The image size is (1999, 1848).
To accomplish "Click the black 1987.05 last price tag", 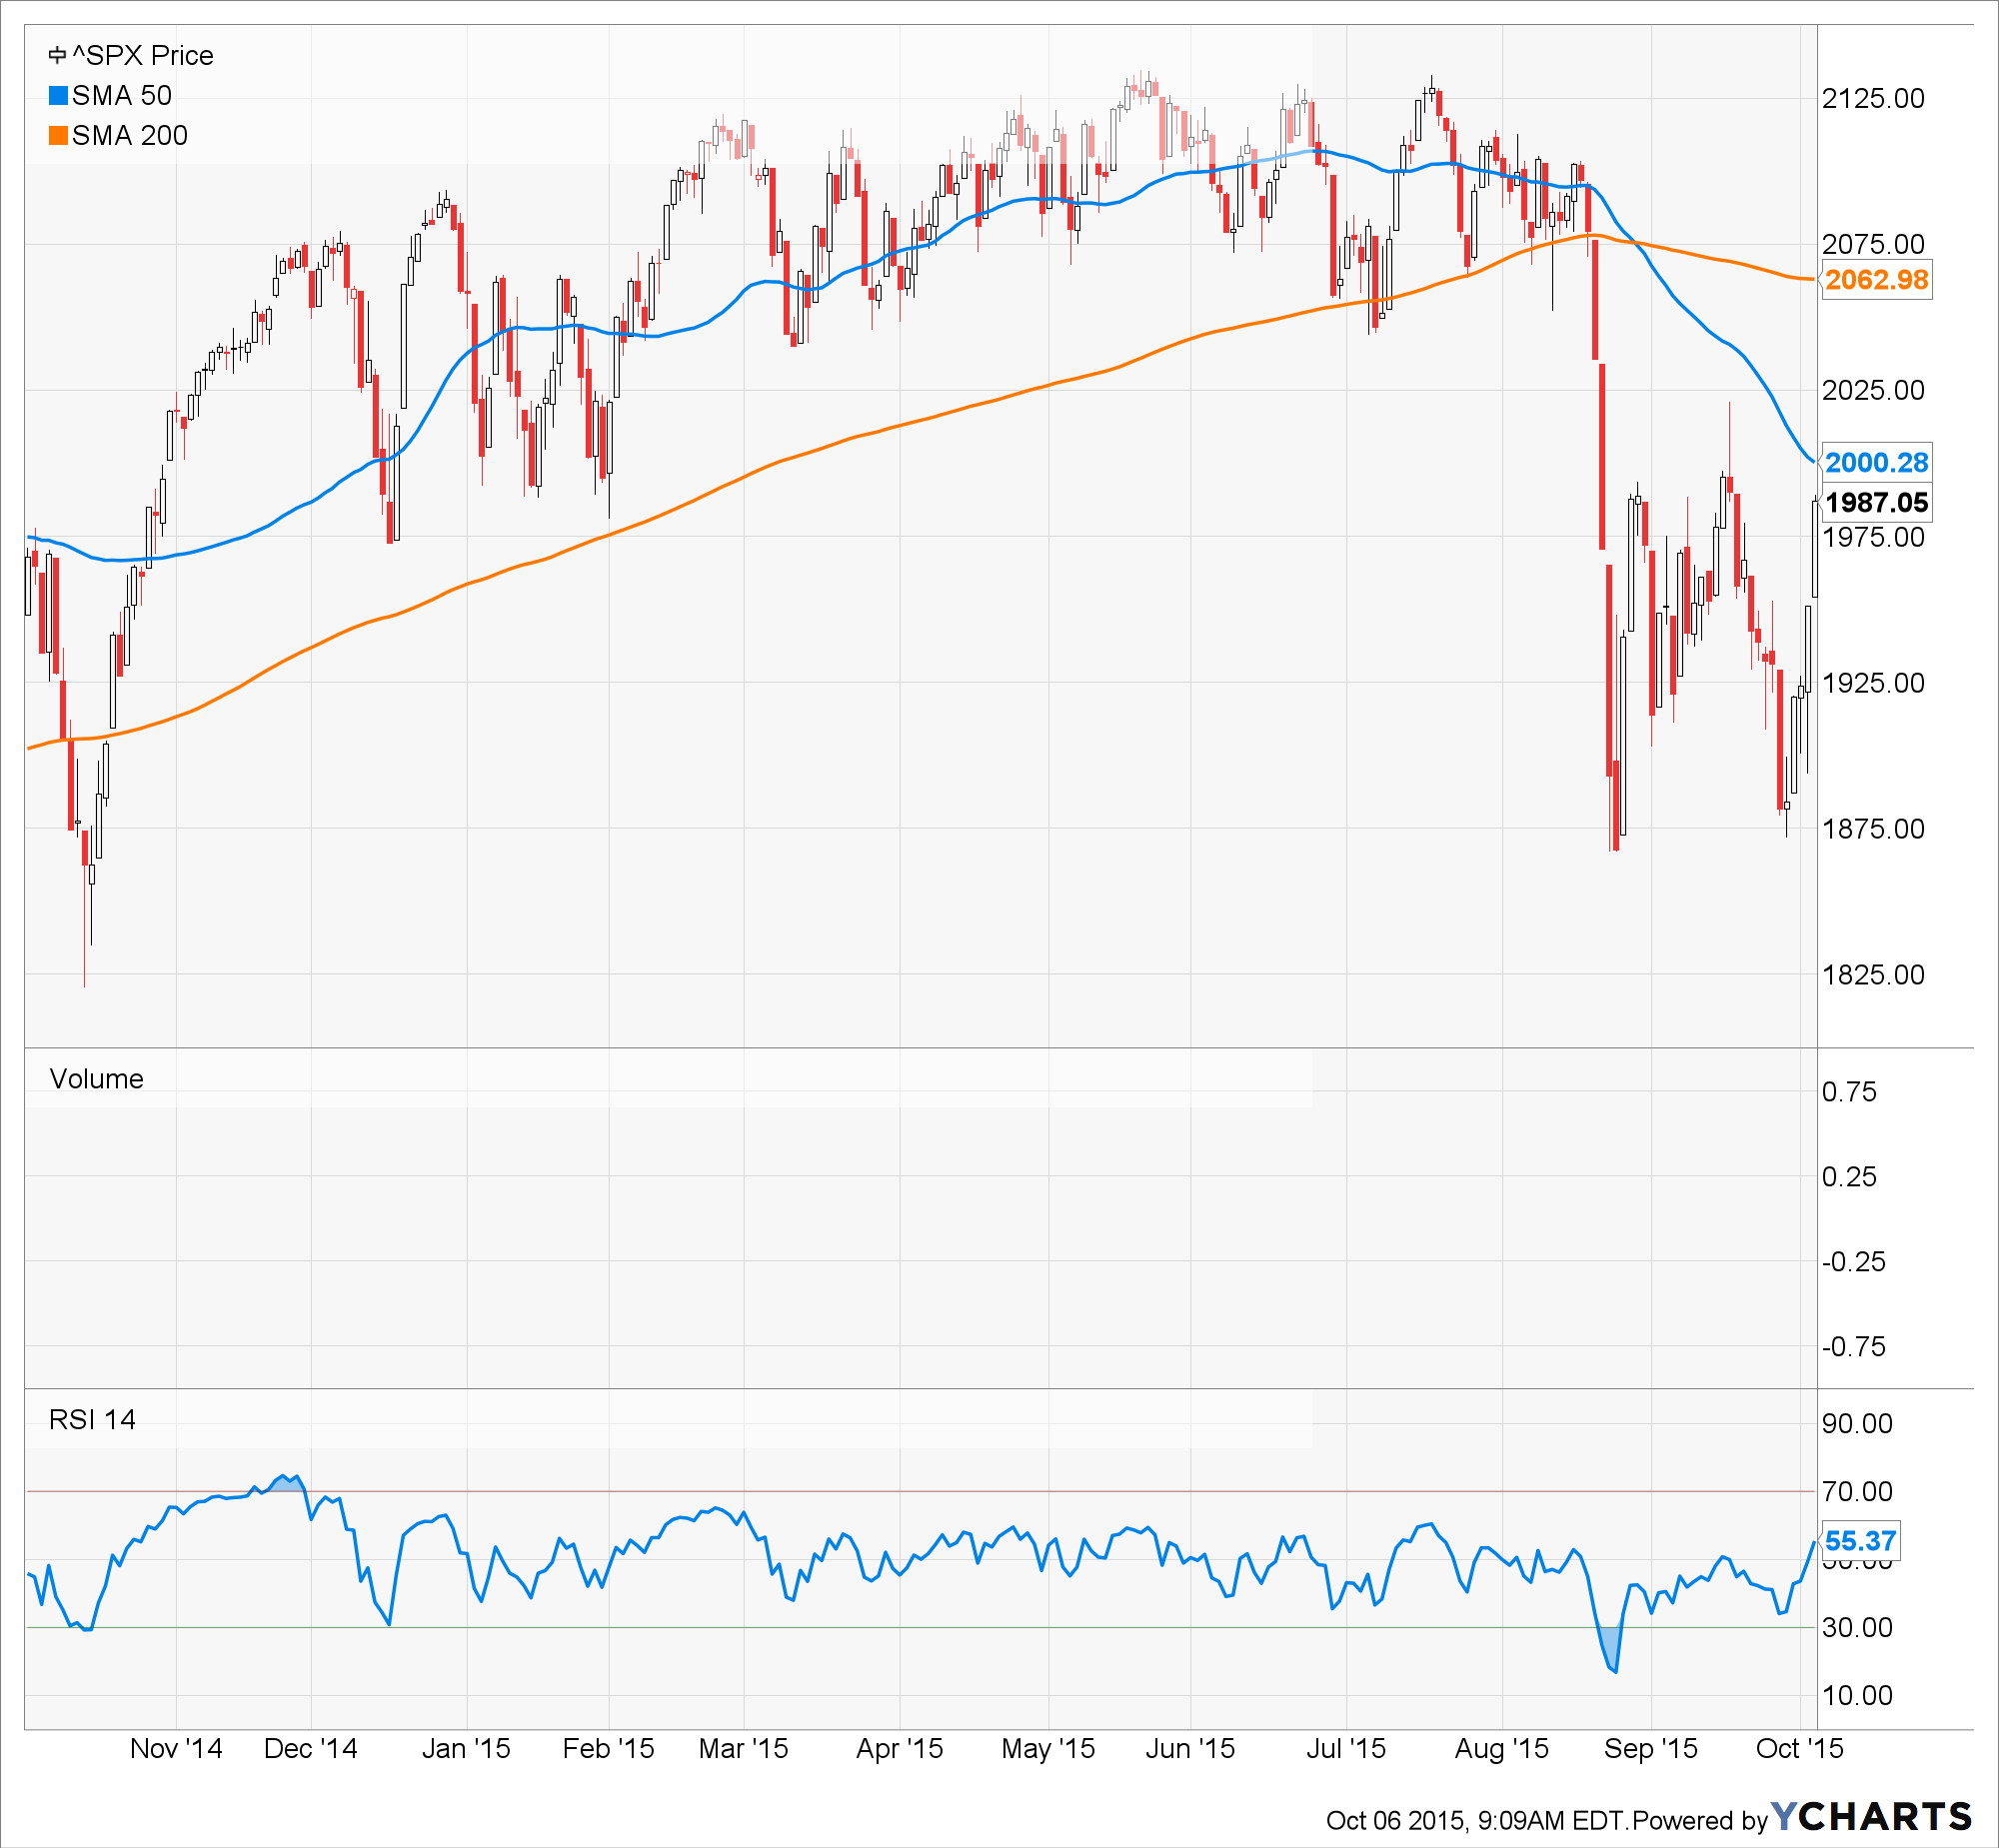I will point(1876,503).
